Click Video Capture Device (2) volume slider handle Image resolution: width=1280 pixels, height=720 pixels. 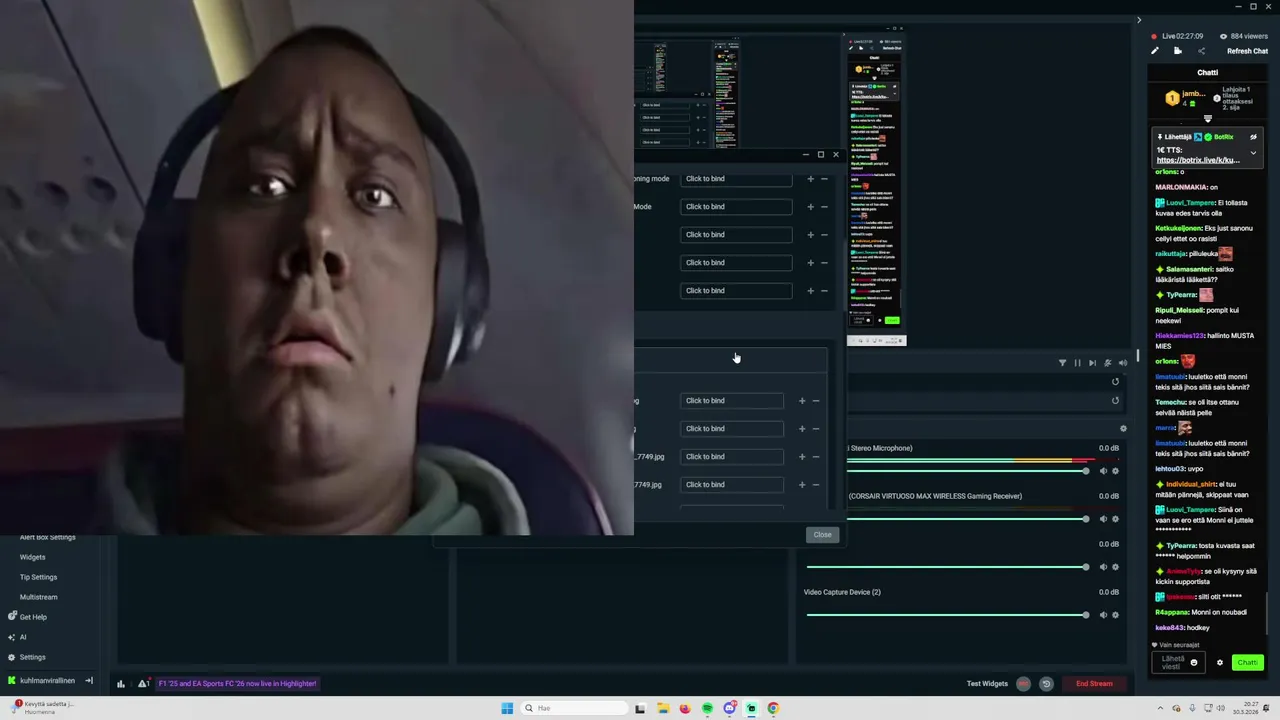[x=1085, y=615]
